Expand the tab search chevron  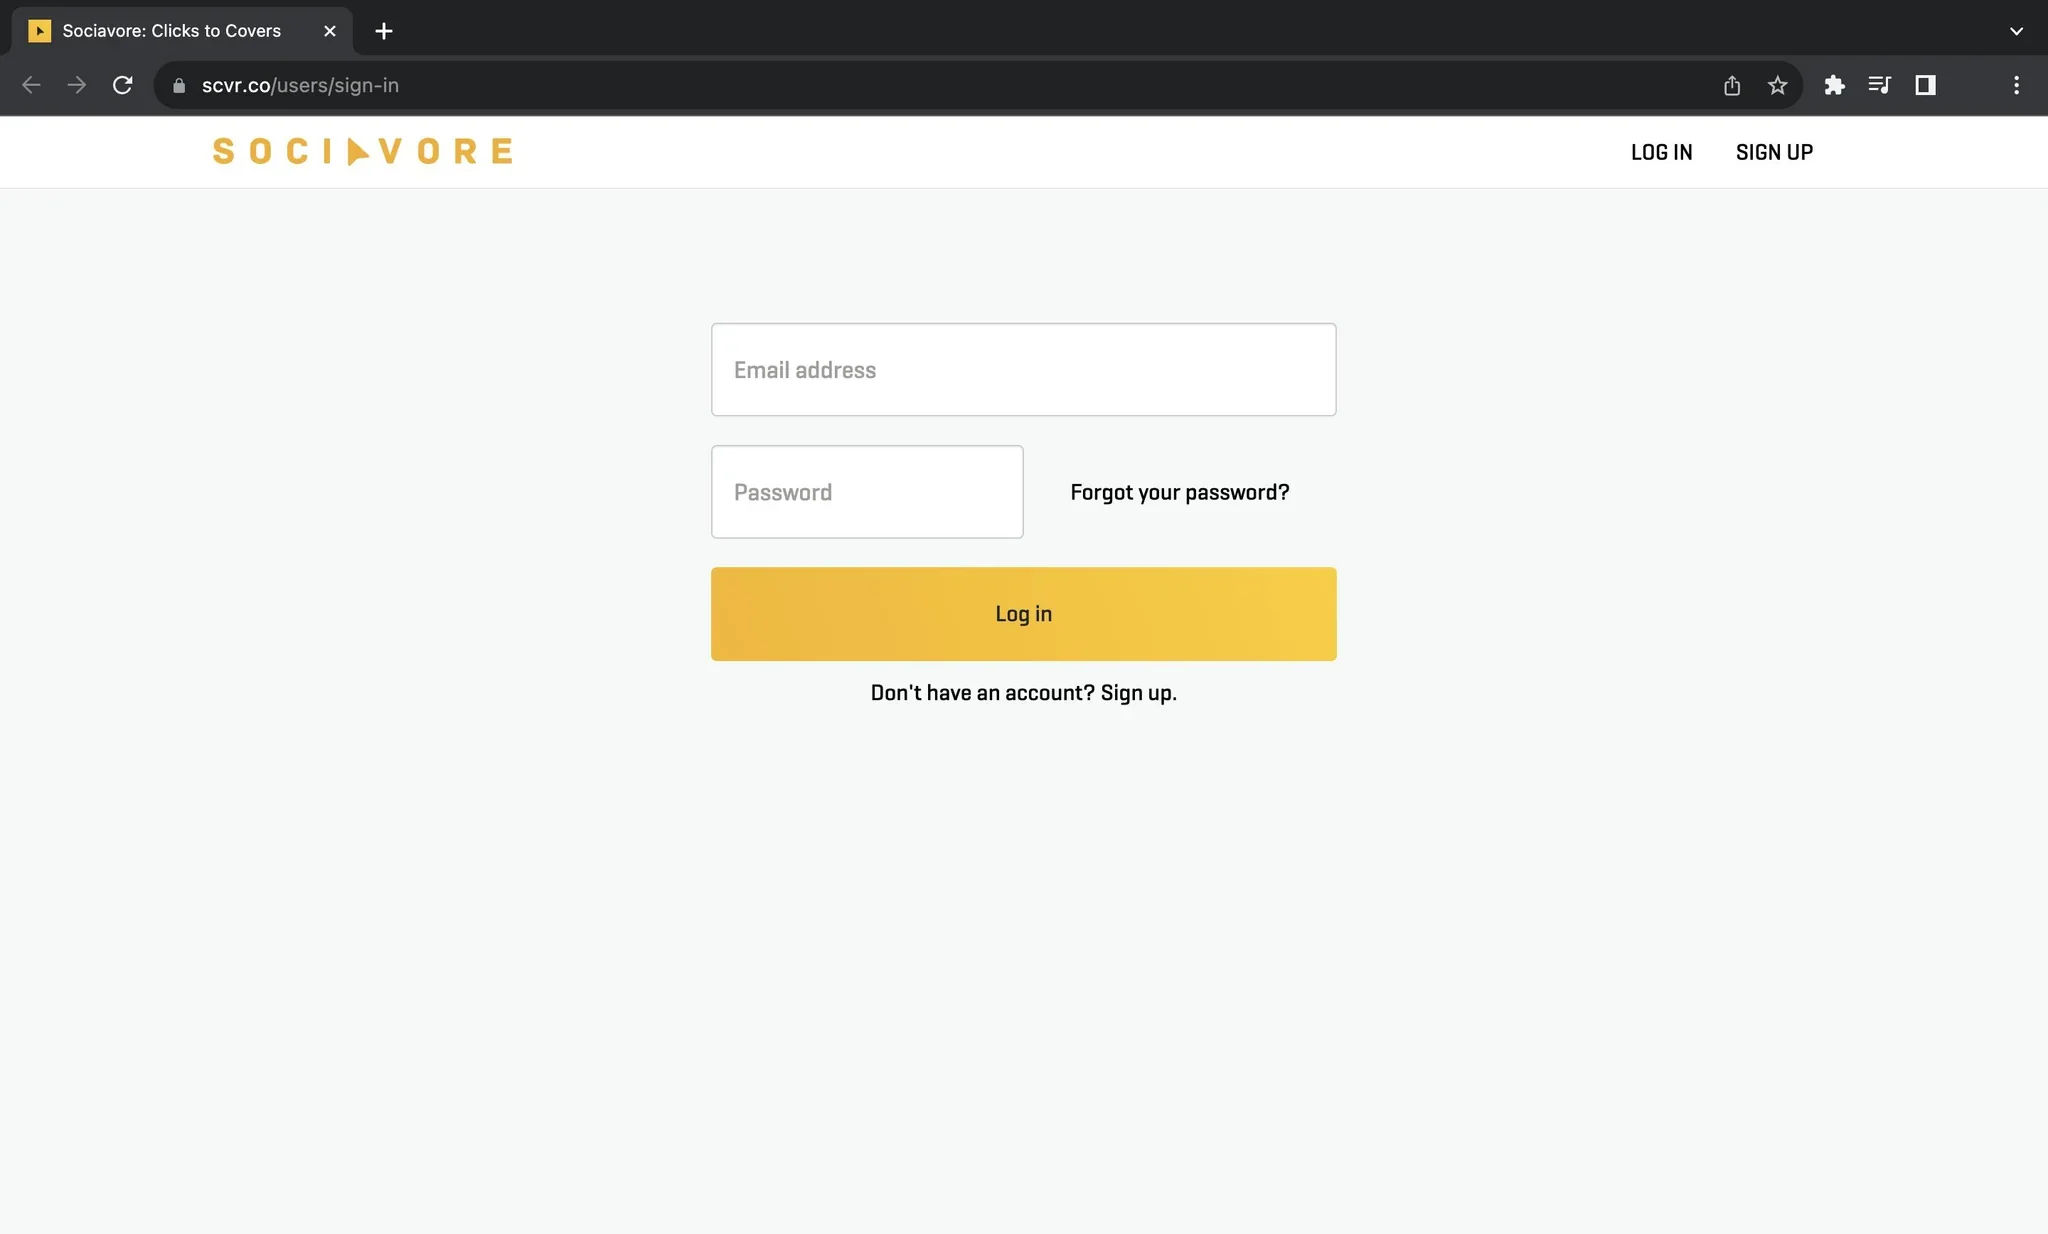pyautogui.click(x=2016, y=31)
